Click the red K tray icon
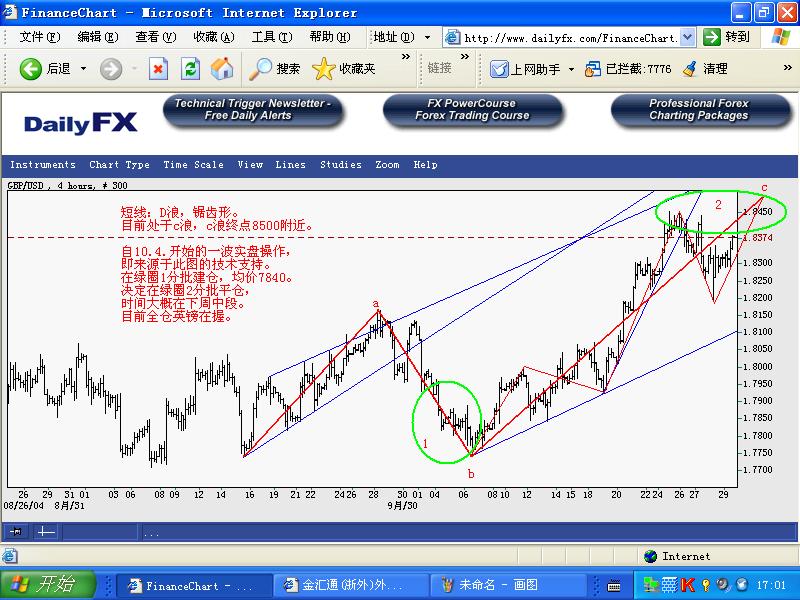Viewport: 800px width, 600px height. tap(688, 585)
